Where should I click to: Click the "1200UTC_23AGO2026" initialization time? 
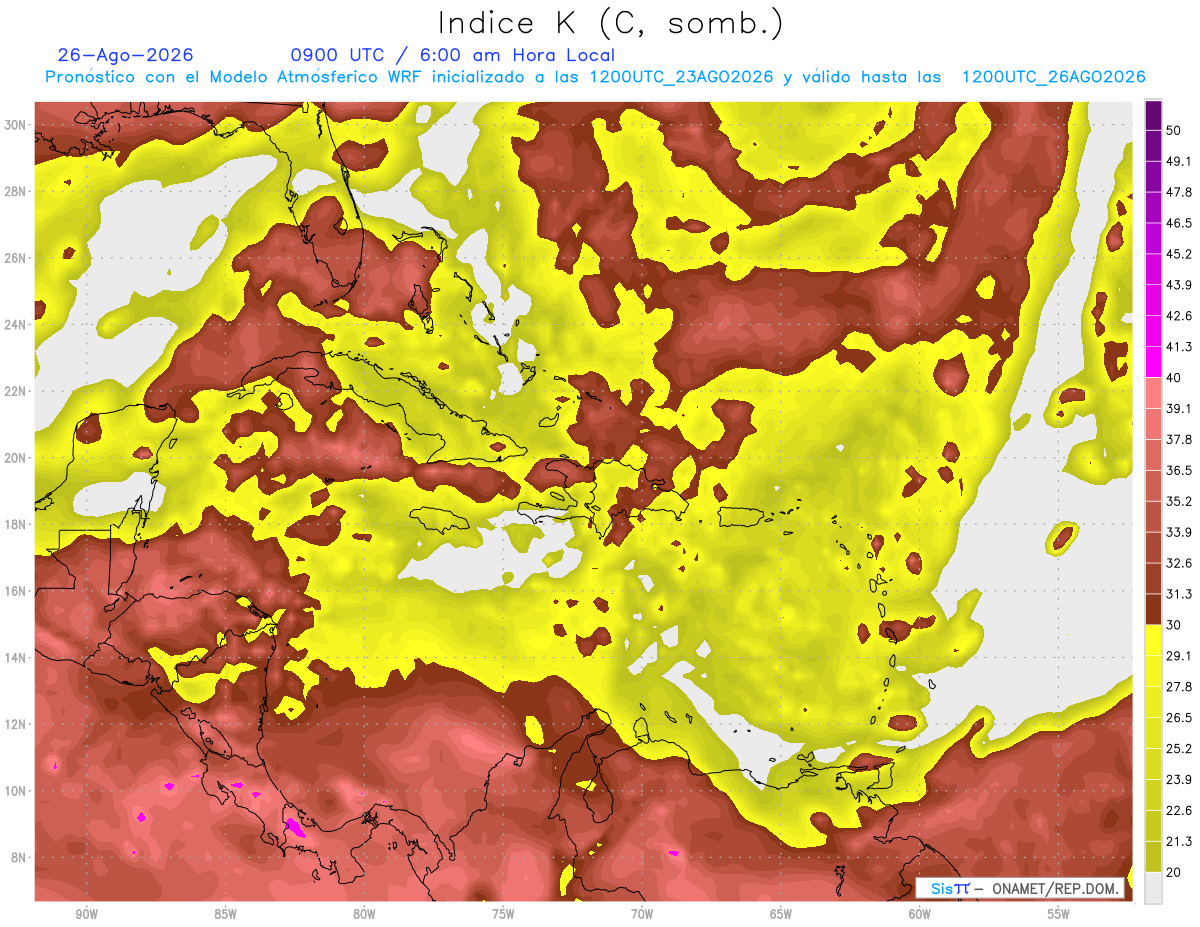point(681,77)
